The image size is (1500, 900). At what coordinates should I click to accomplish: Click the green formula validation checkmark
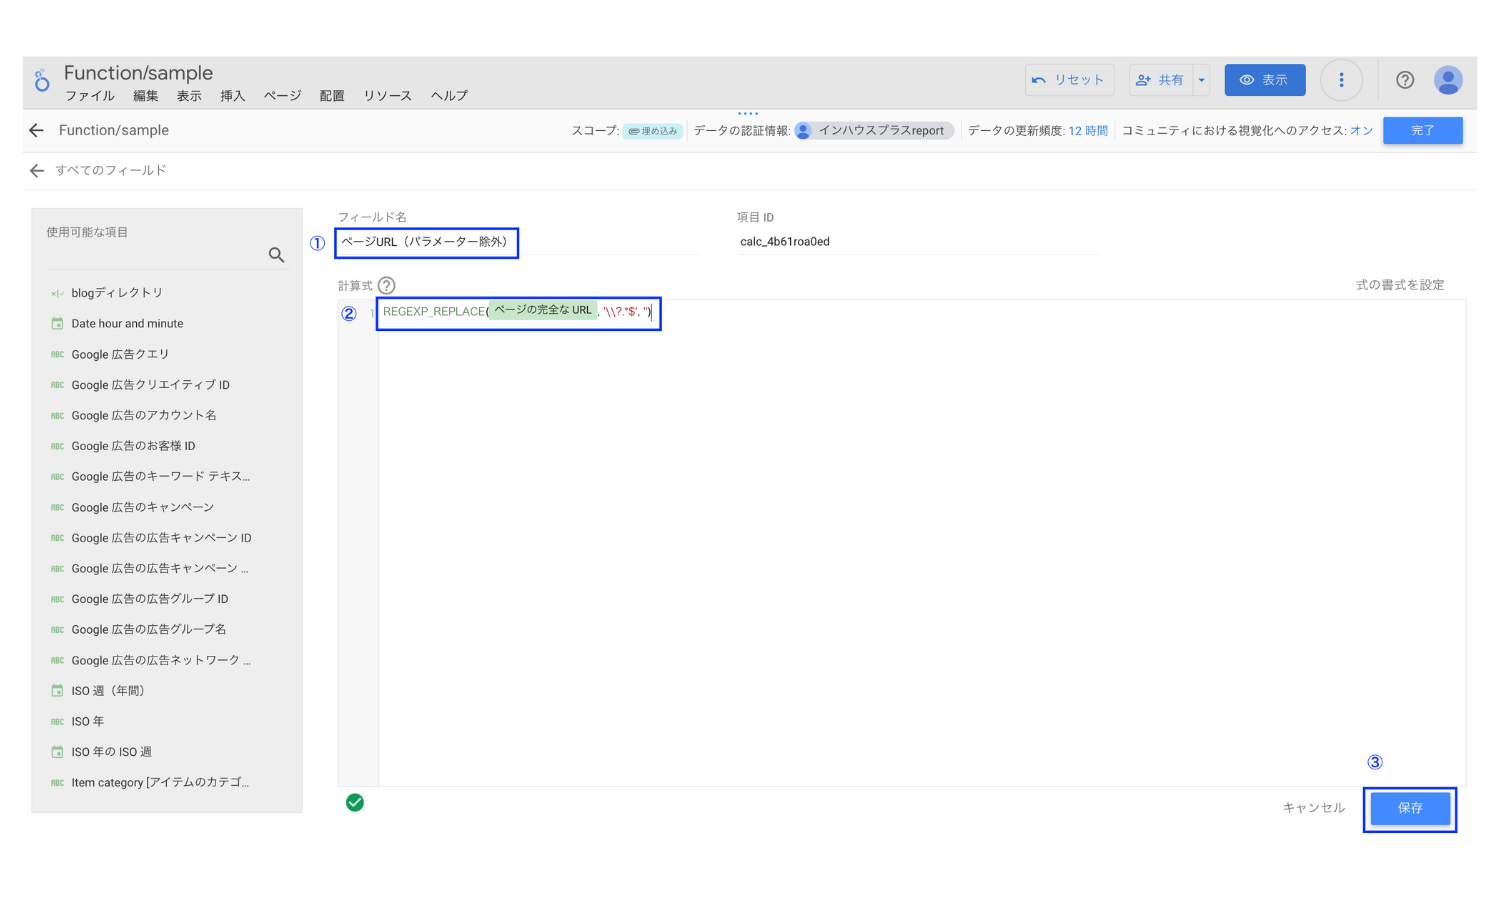[x=355, y=802]
